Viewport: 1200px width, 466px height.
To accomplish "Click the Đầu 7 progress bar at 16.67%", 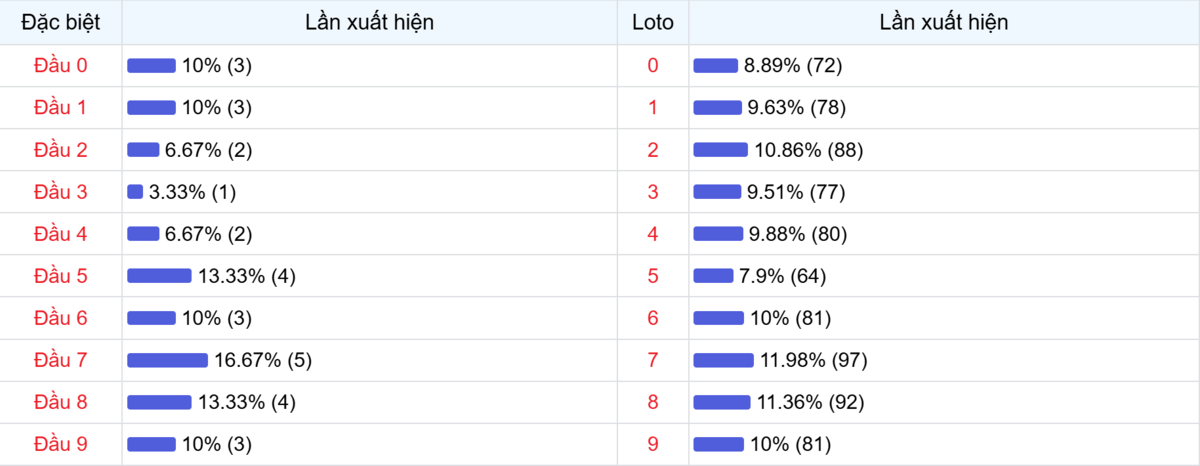I will coord(167,360).
